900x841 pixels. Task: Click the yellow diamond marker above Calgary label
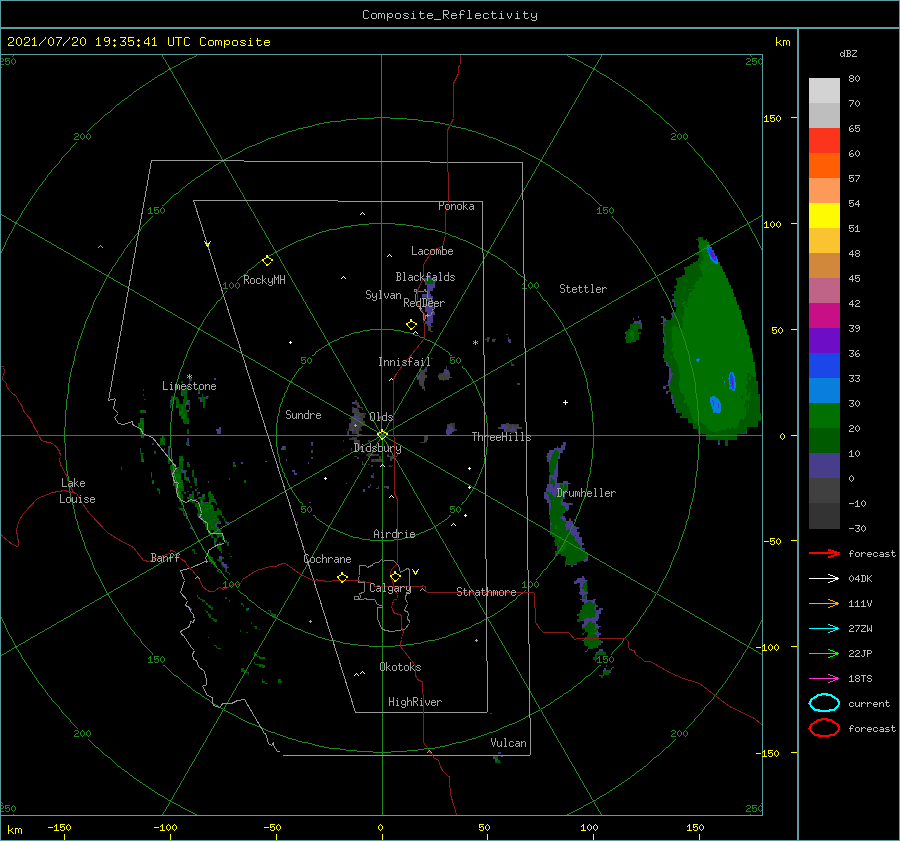tap(395, 576)
